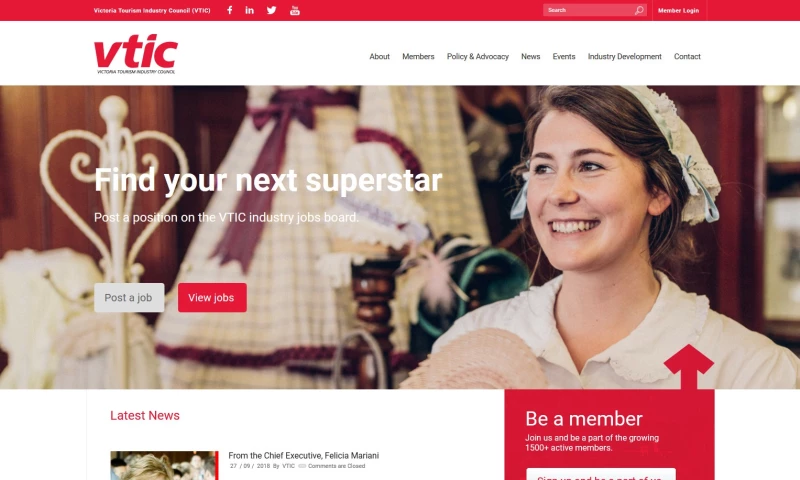Go to the Contact page link

(687, 57)
